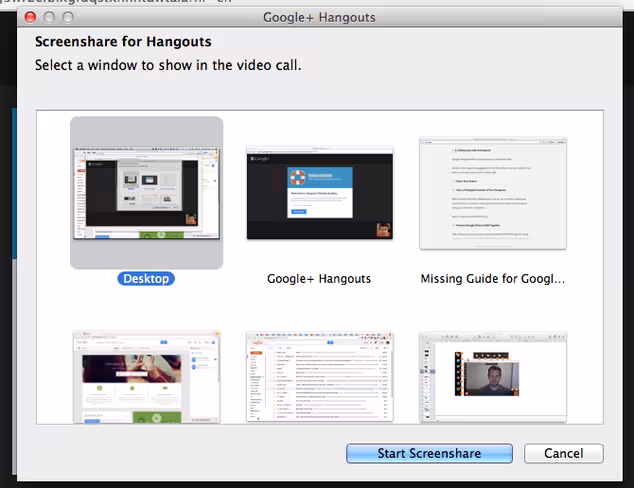Dismiss the dialog with Cancel
The height and width of the screenshot is (488, 634).
(x=564, y=453)
